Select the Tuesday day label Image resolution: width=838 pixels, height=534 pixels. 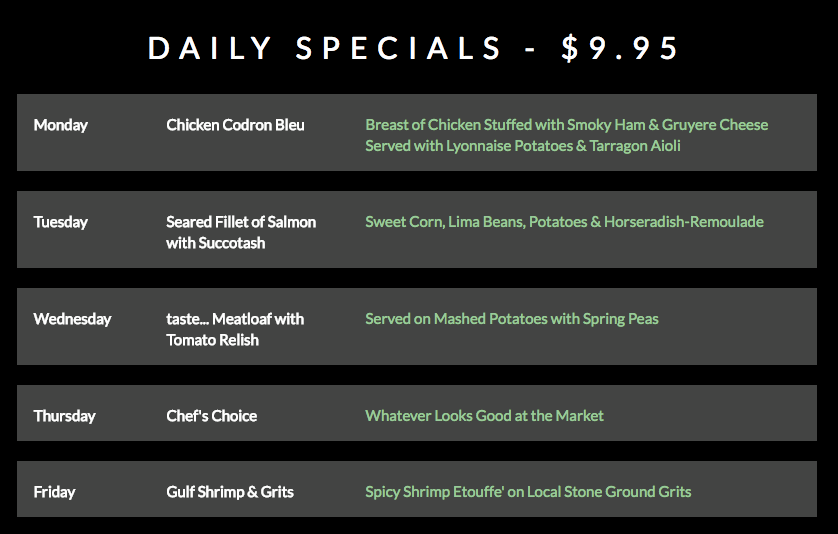[60, 222]
